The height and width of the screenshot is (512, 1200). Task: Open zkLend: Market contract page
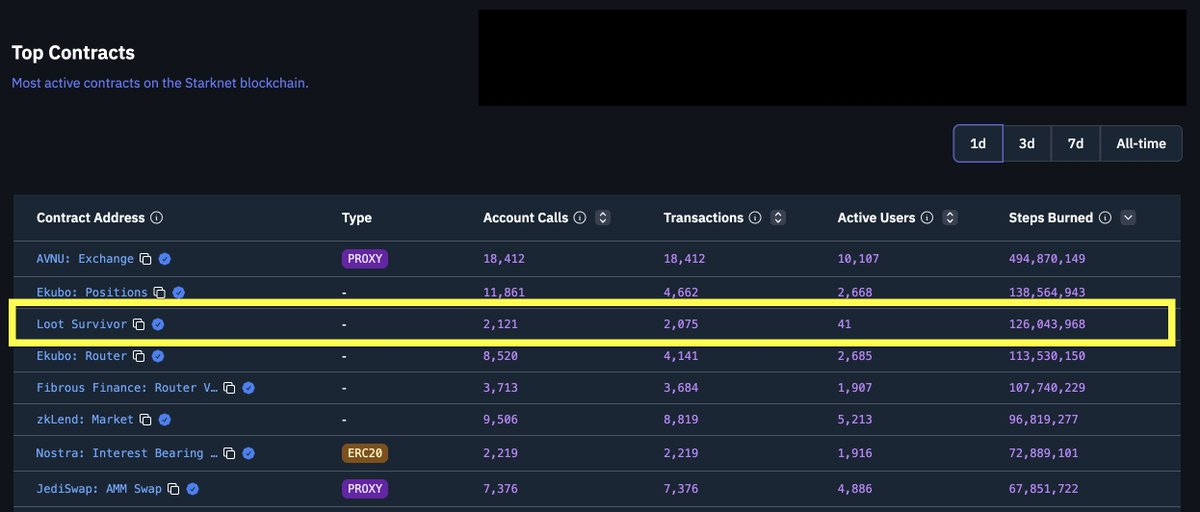click(x=85, y=420)
